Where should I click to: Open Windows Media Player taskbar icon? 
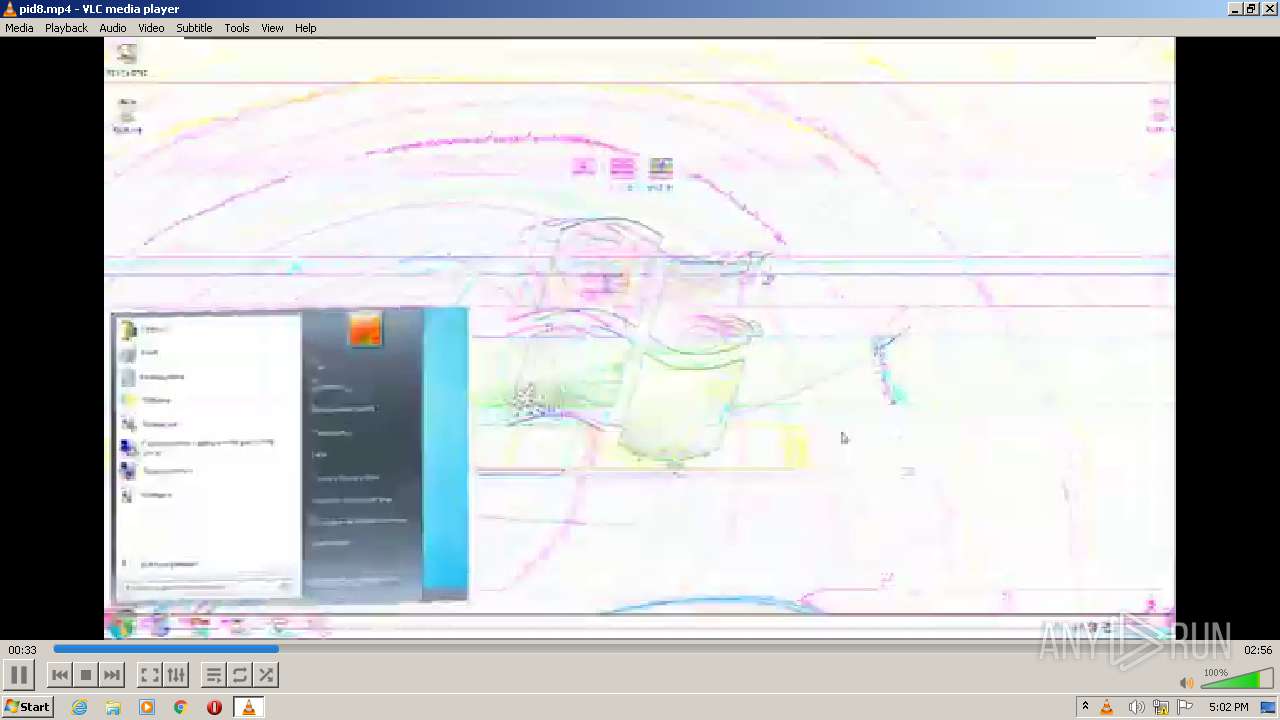point(147,707)
